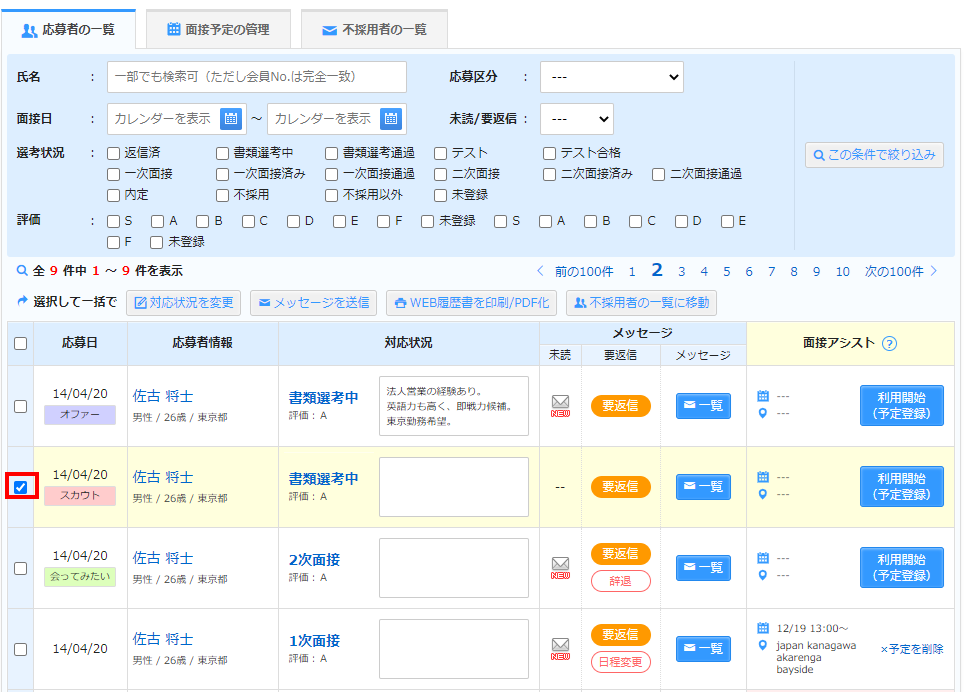Enable 不採用以外 filter checkbox
This screenshot has width=966, height=692.
331,195
